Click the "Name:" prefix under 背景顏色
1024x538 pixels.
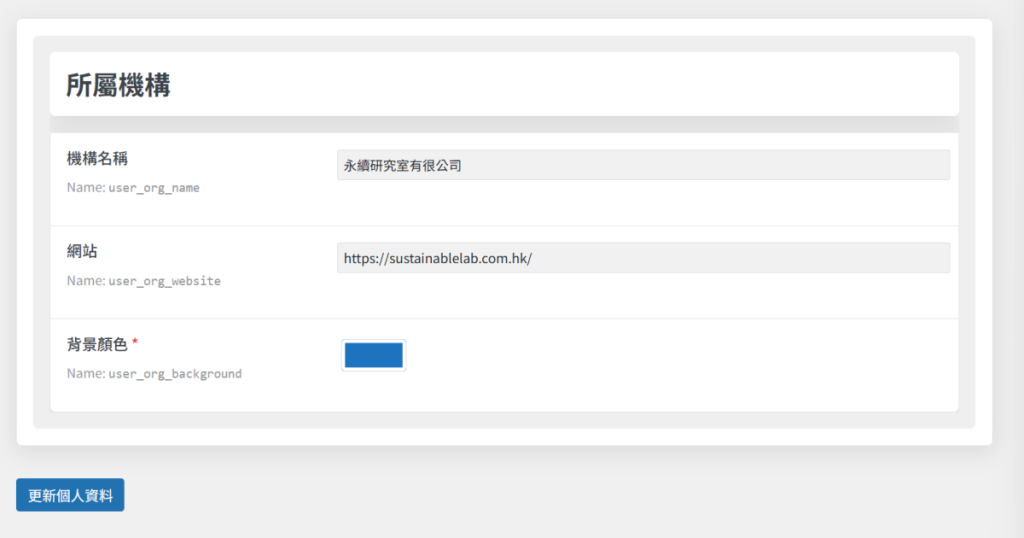(85, 374)
